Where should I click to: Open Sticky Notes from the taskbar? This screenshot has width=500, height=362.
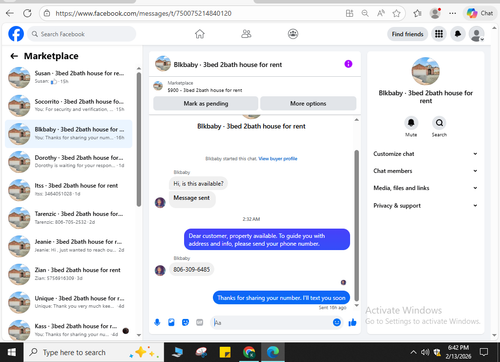225,352
